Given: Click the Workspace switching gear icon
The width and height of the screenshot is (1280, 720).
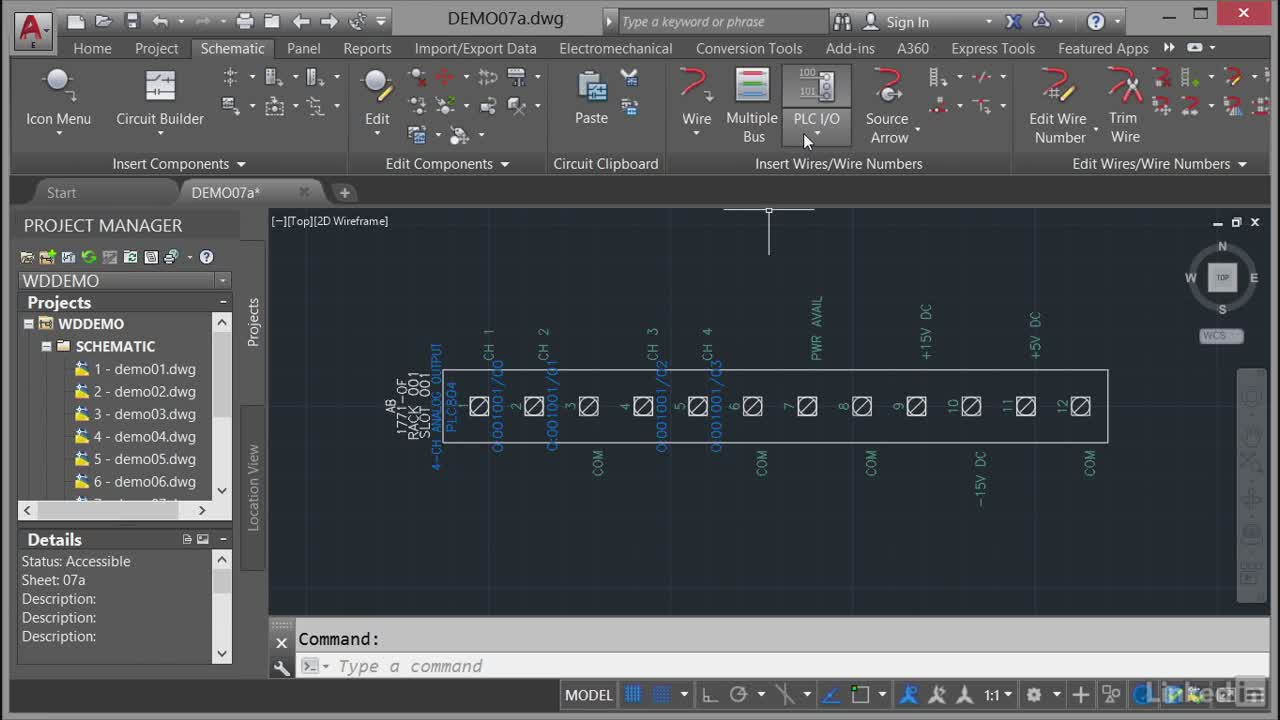Looking at the screenshot, I should [1034, 694].
